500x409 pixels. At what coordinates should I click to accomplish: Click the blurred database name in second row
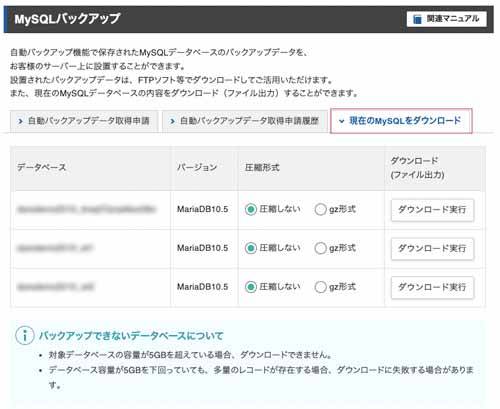tap(55, 248)
